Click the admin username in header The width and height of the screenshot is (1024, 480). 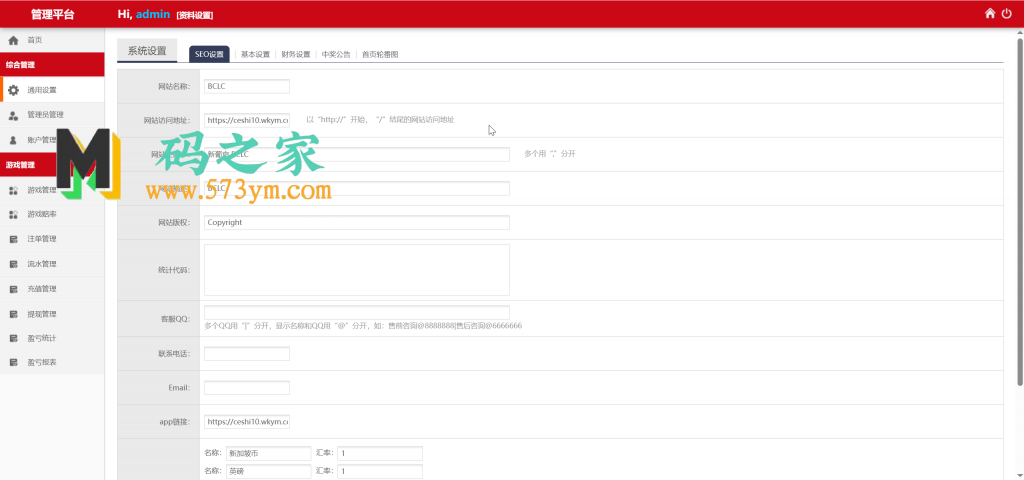click(x=153, y=14)
